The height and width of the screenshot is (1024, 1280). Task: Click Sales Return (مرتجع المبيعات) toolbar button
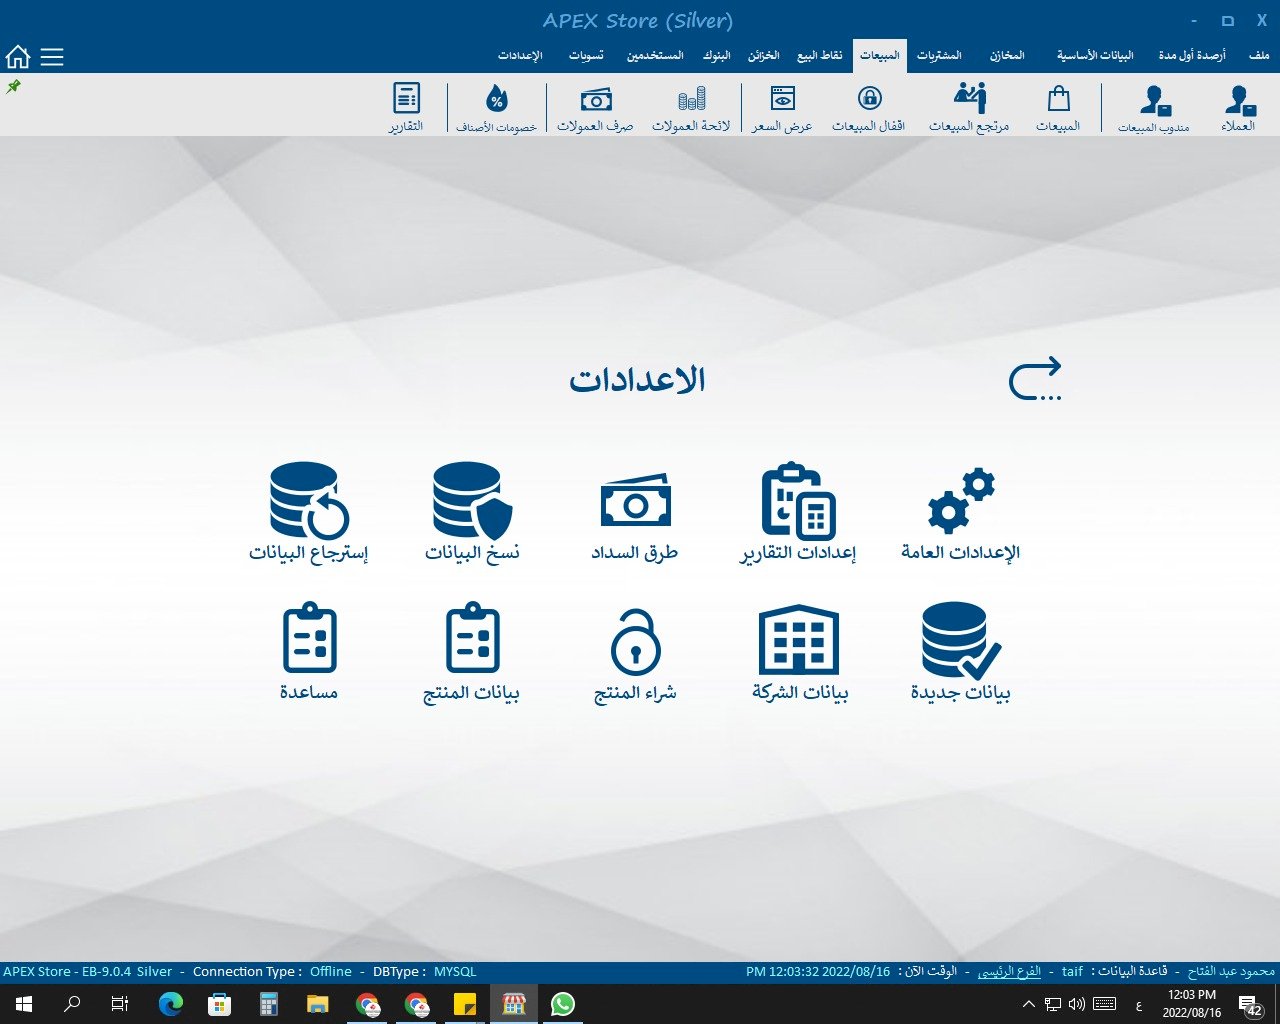(x=969, y=107)
